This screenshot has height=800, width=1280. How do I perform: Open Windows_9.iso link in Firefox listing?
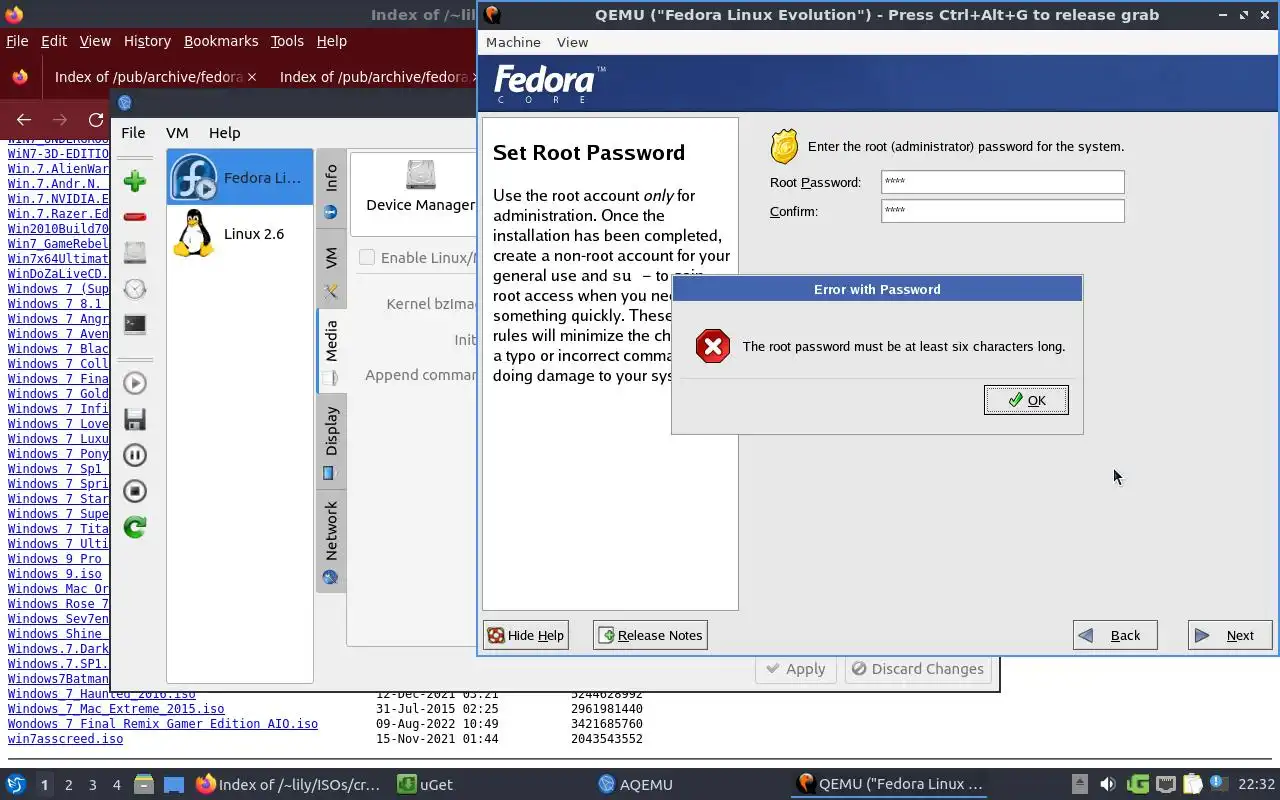pyautogui.click(x=55, y=574)
